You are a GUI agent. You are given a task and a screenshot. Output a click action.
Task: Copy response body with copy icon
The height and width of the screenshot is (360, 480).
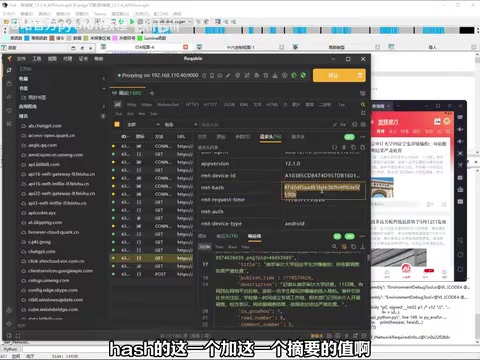tap(353, 247)
